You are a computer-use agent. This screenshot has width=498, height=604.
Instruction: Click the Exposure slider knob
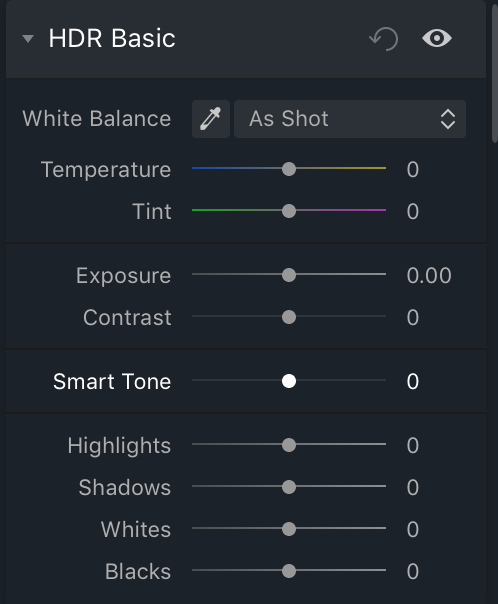tap(289, 275)
